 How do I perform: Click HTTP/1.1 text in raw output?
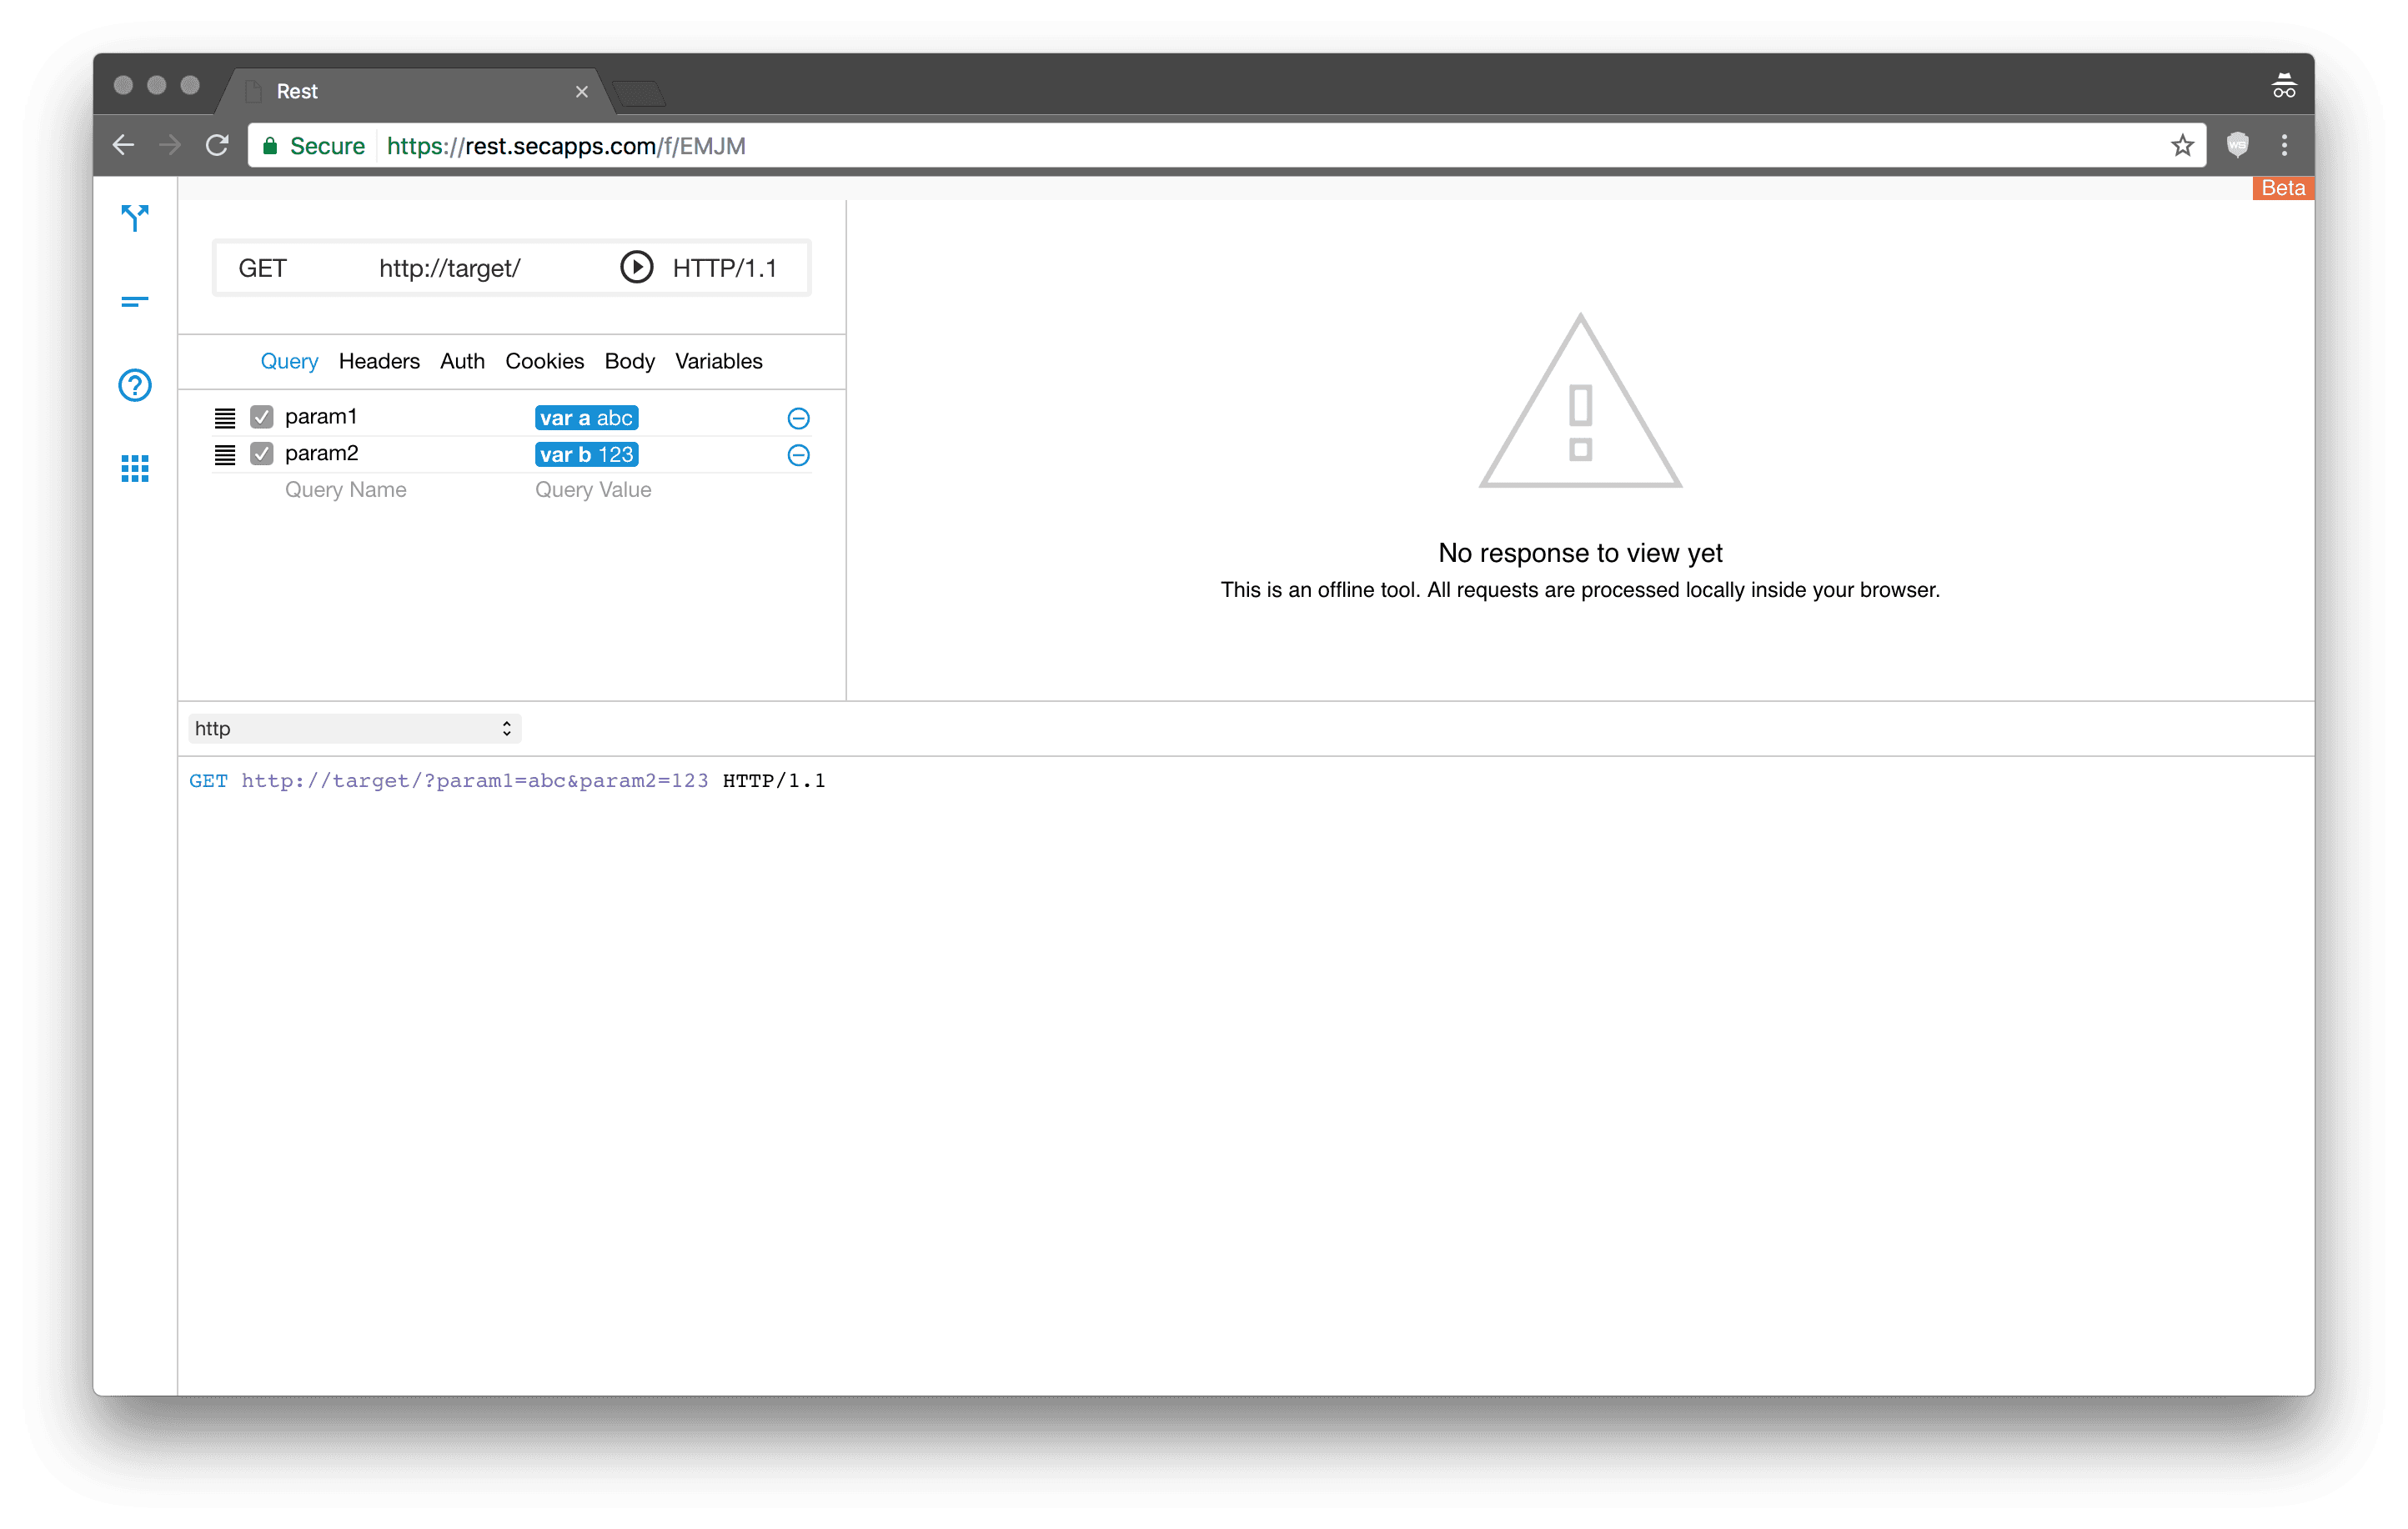point(774,781)
